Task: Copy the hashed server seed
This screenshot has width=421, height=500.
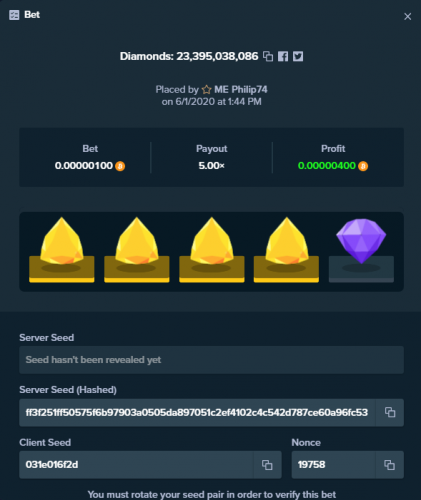Action: [x=390, y=412]
